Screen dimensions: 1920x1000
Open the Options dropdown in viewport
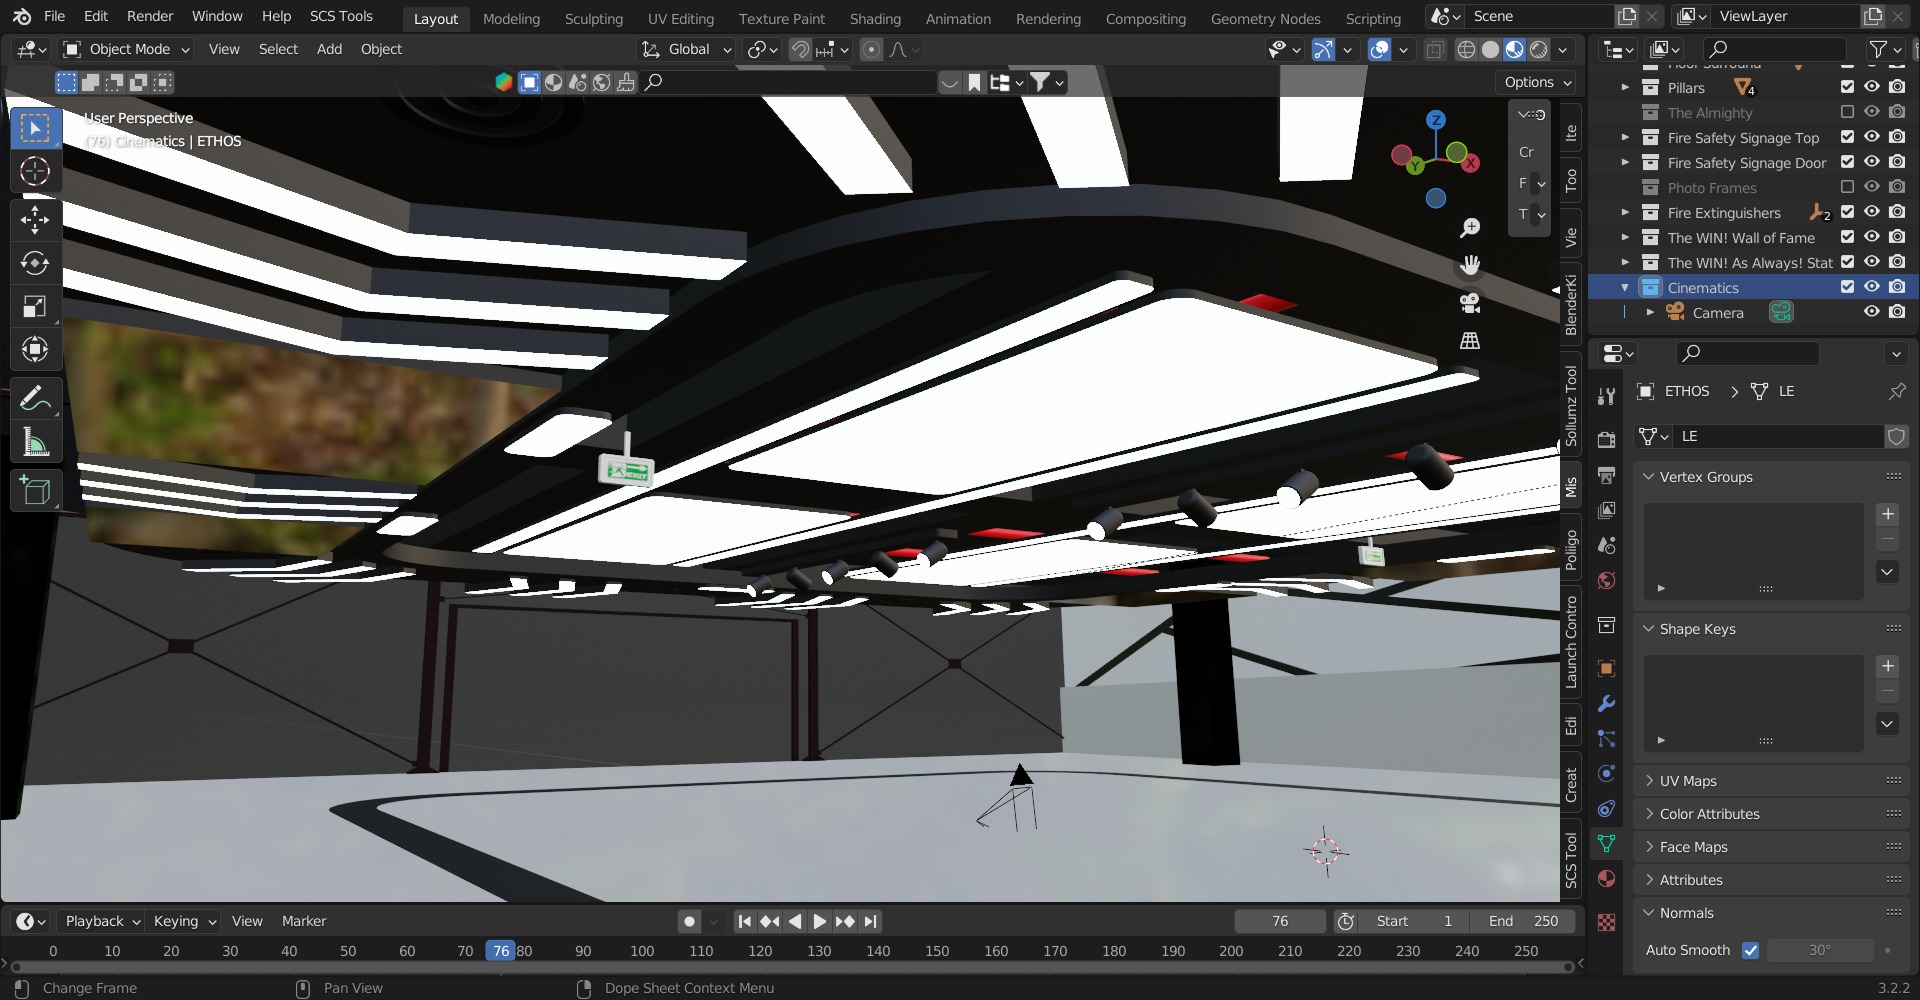pos(1538,82)
